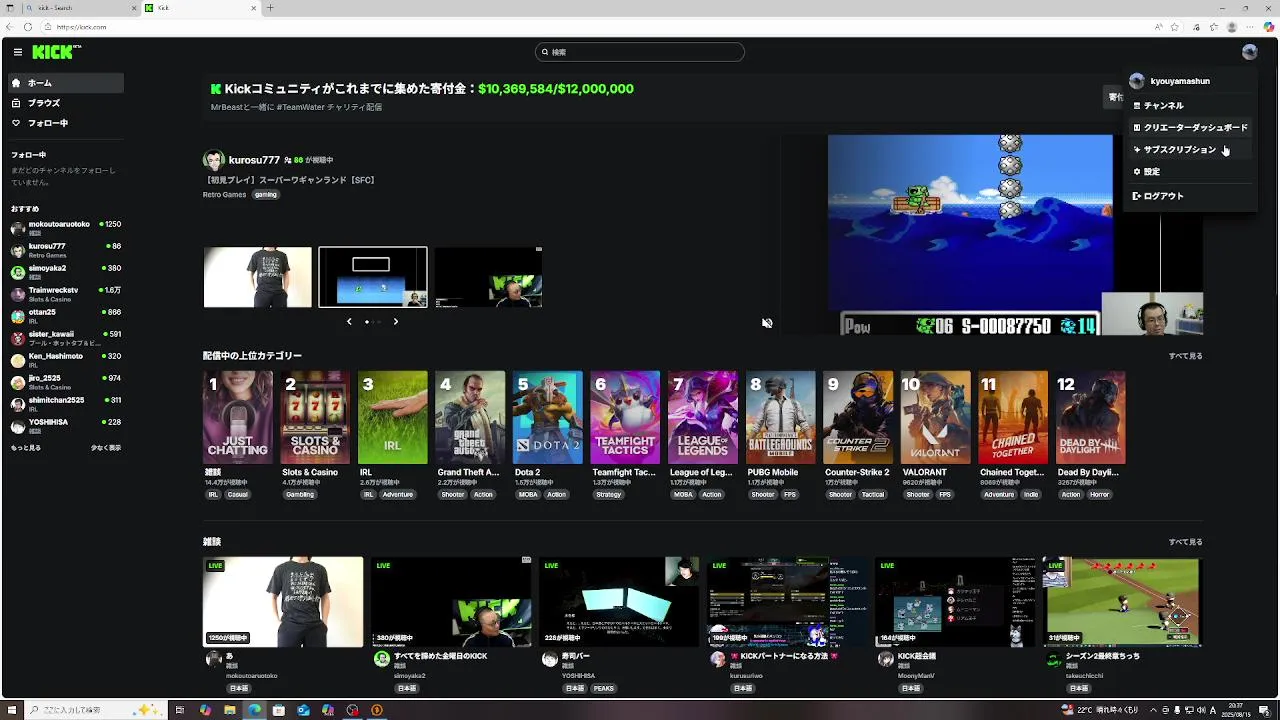Image resolution: width=1280 pixels, height=720 pixels.
Task: Open Grand Theft Auto V category card
Action: [x=470, y=417]
